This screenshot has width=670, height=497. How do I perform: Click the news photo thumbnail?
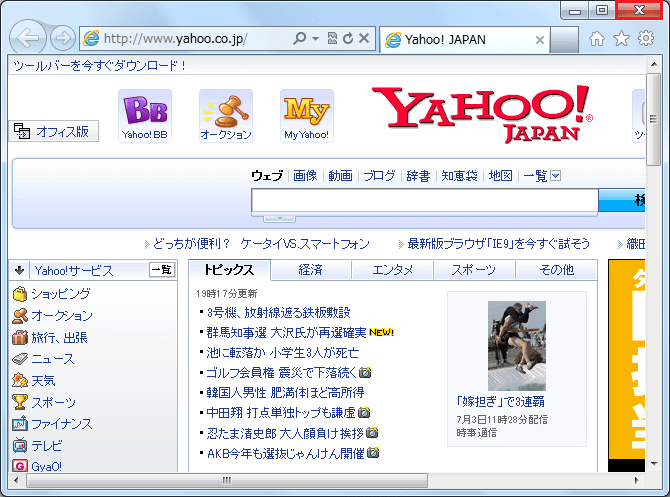point(516,346)
